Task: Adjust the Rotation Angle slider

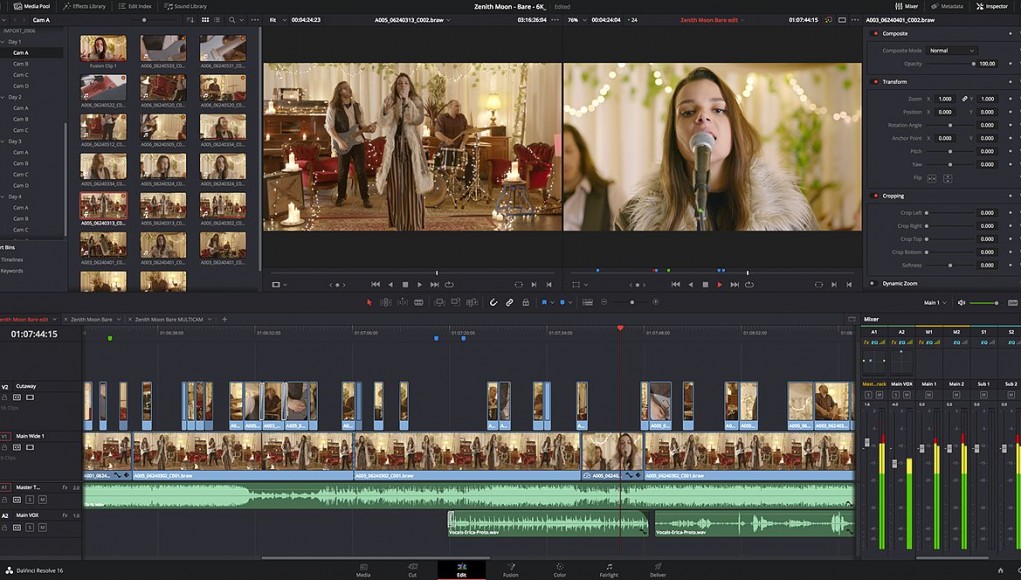Action: click(x=951, y=125)
